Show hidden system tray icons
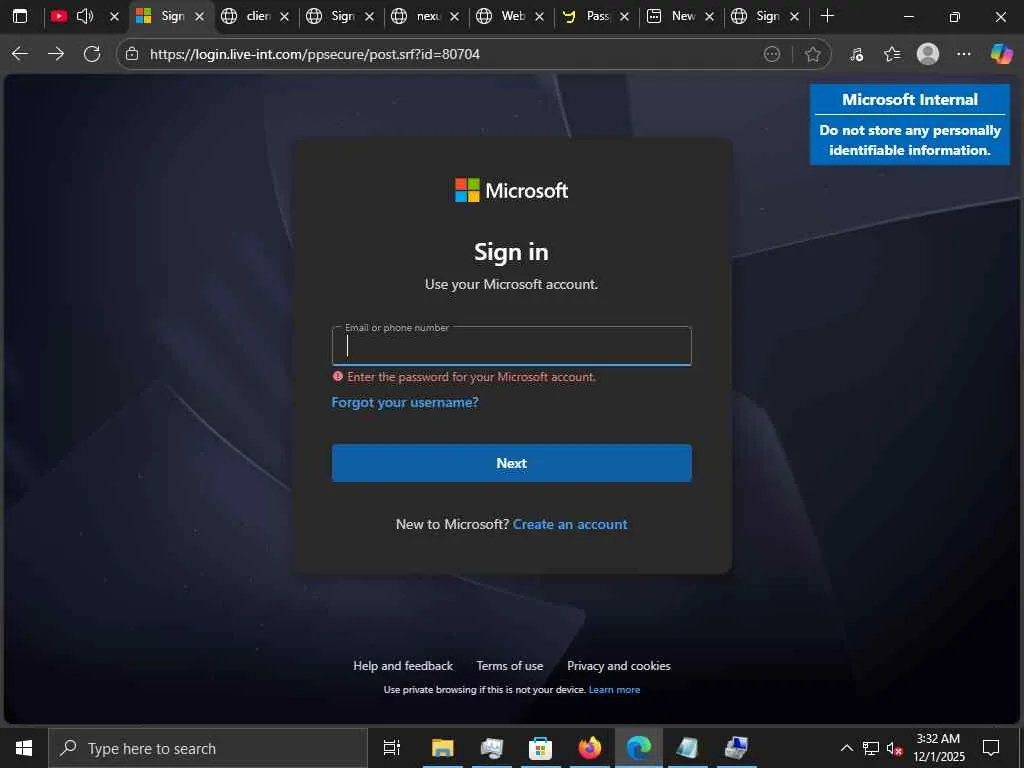 click(x=846, y=748)
